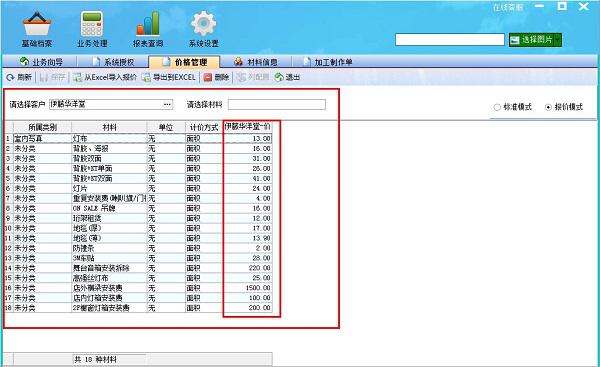600x367 pixels.
Task: Open the 基础档案 basket icon
Action: pos(37,24)
